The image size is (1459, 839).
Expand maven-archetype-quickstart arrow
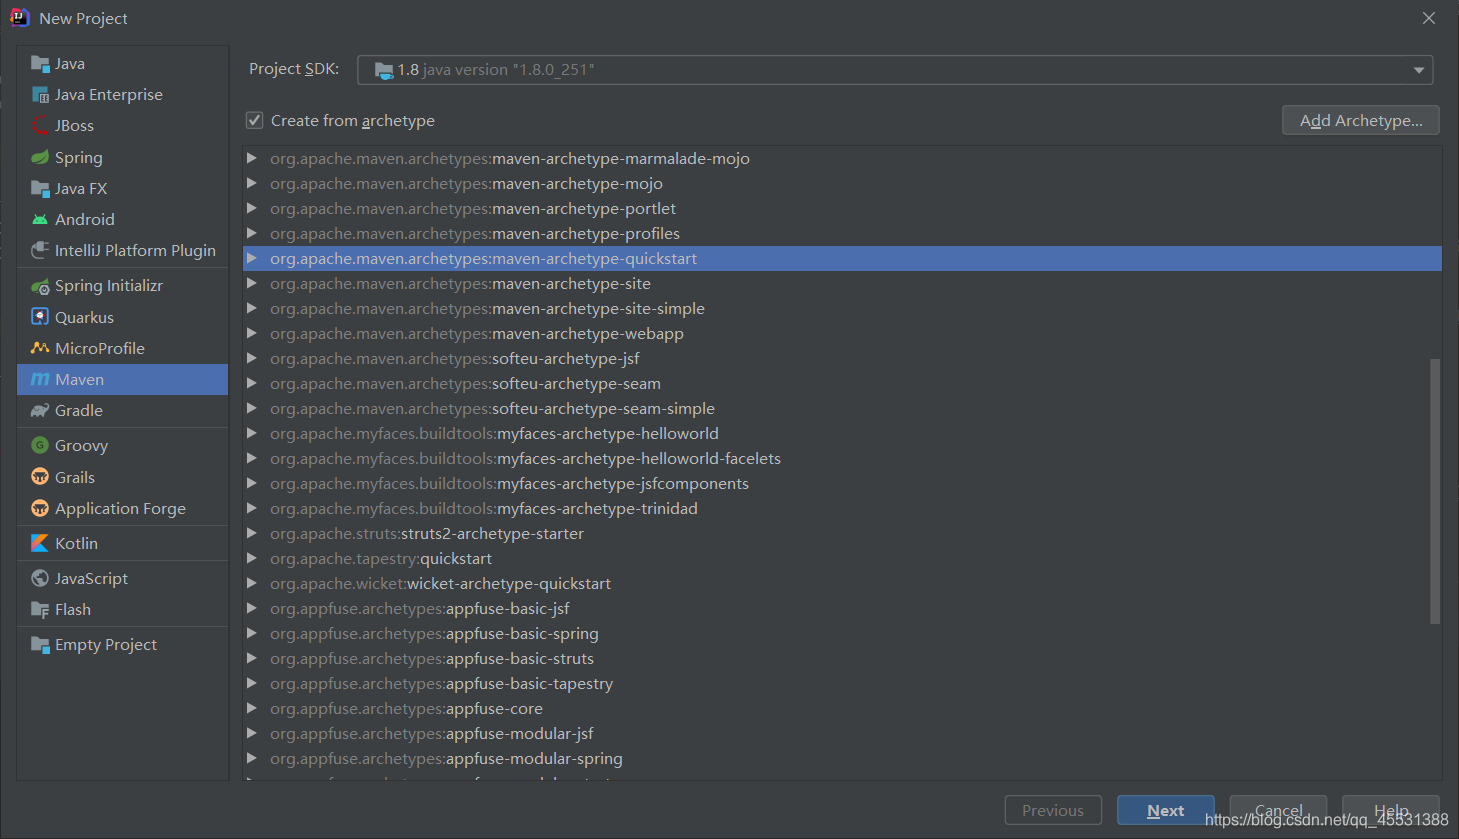pos(252,258)
